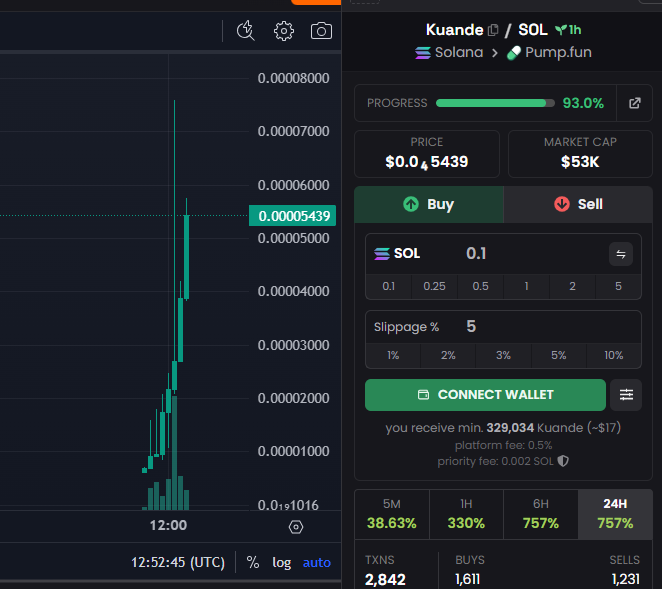662x589 pixels.
Task: Select the 5M stats period
Action: pyautogui.click(x=392, y=514)
